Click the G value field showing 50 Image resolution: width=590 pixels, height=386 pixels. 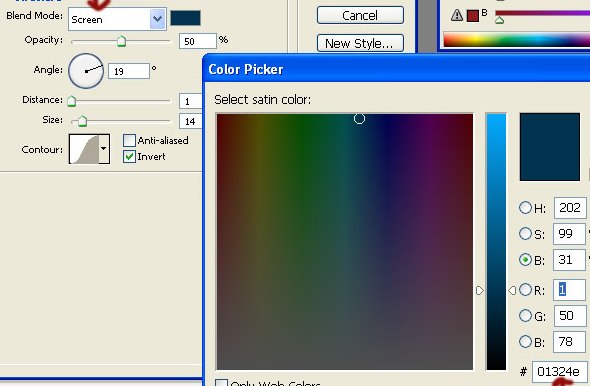point(570,315)
